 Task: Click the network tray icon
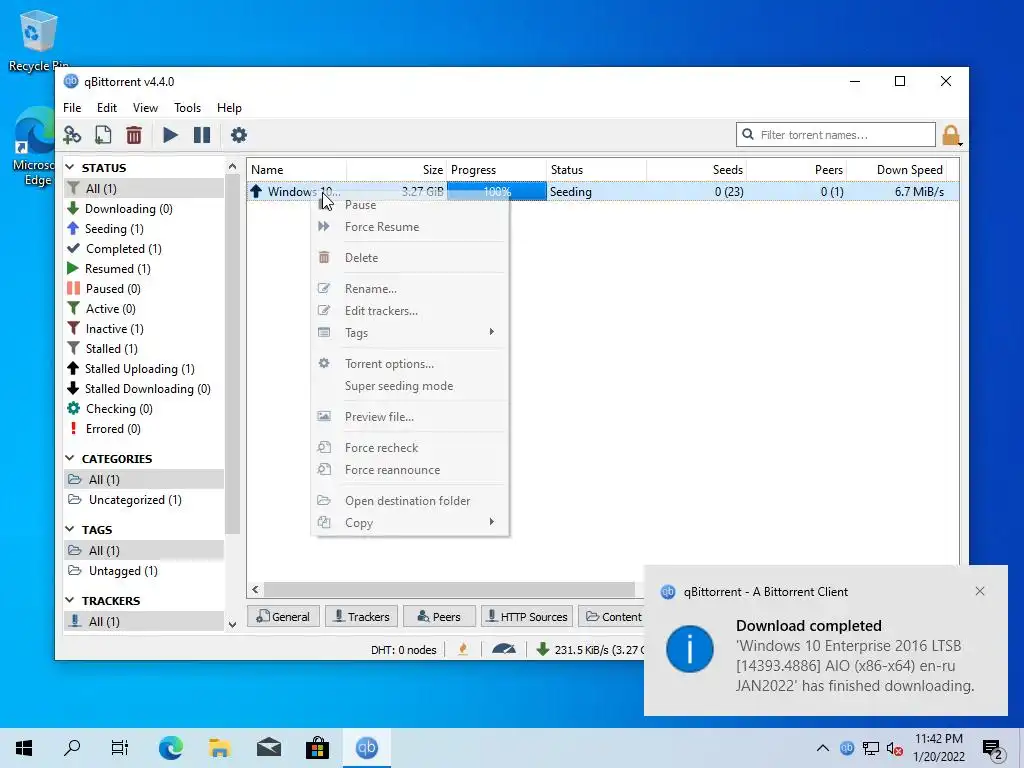pos(871,748)
